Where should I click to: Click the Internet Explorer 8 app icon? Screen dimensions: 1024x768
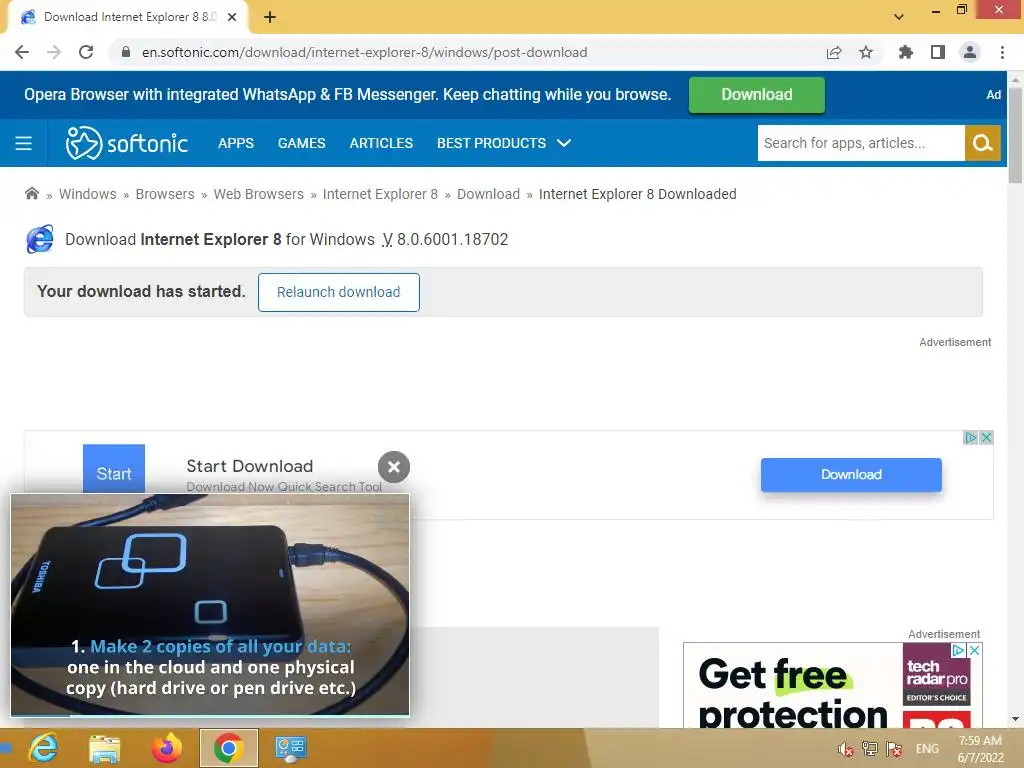point(40,239)
